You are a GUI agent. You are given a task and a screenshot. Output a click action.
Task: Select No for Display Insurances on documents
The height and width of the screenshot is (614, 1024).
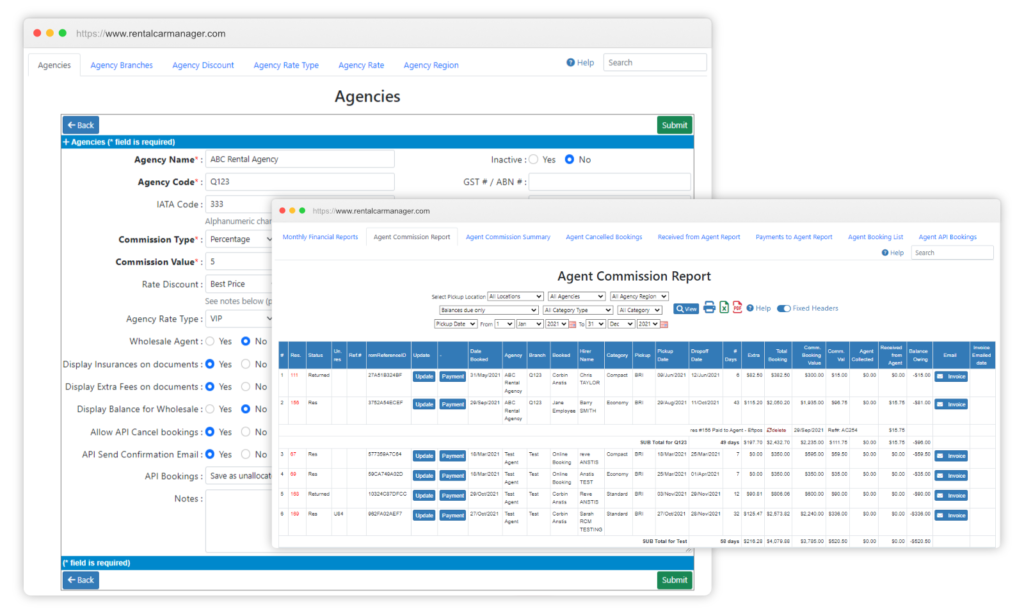point(246,364)
